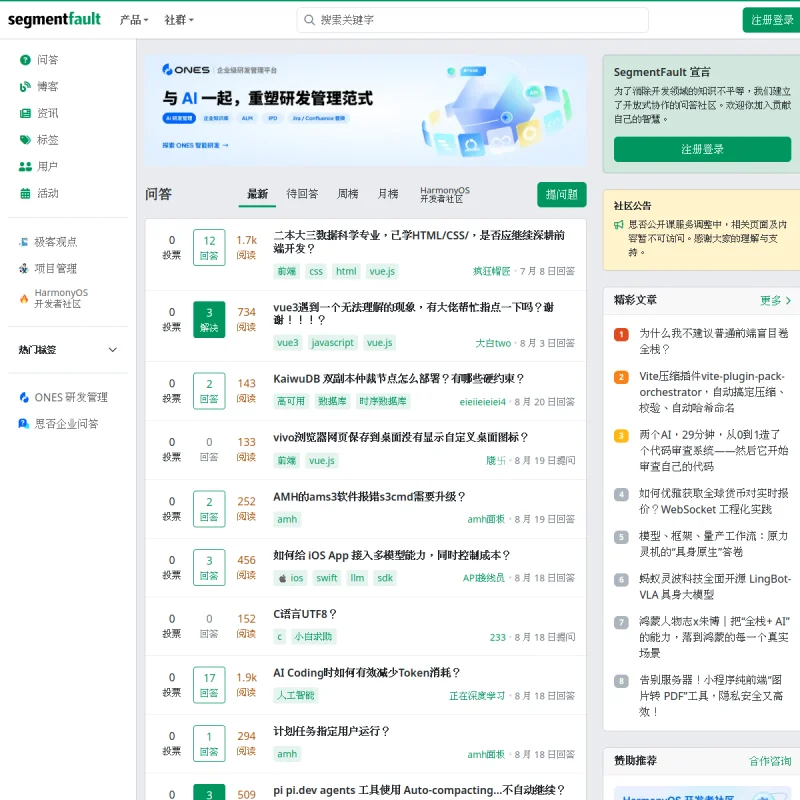
Task: Open article 蚂蚁灵波科技全面开源 LingBot-VLA
Action: 714,587
